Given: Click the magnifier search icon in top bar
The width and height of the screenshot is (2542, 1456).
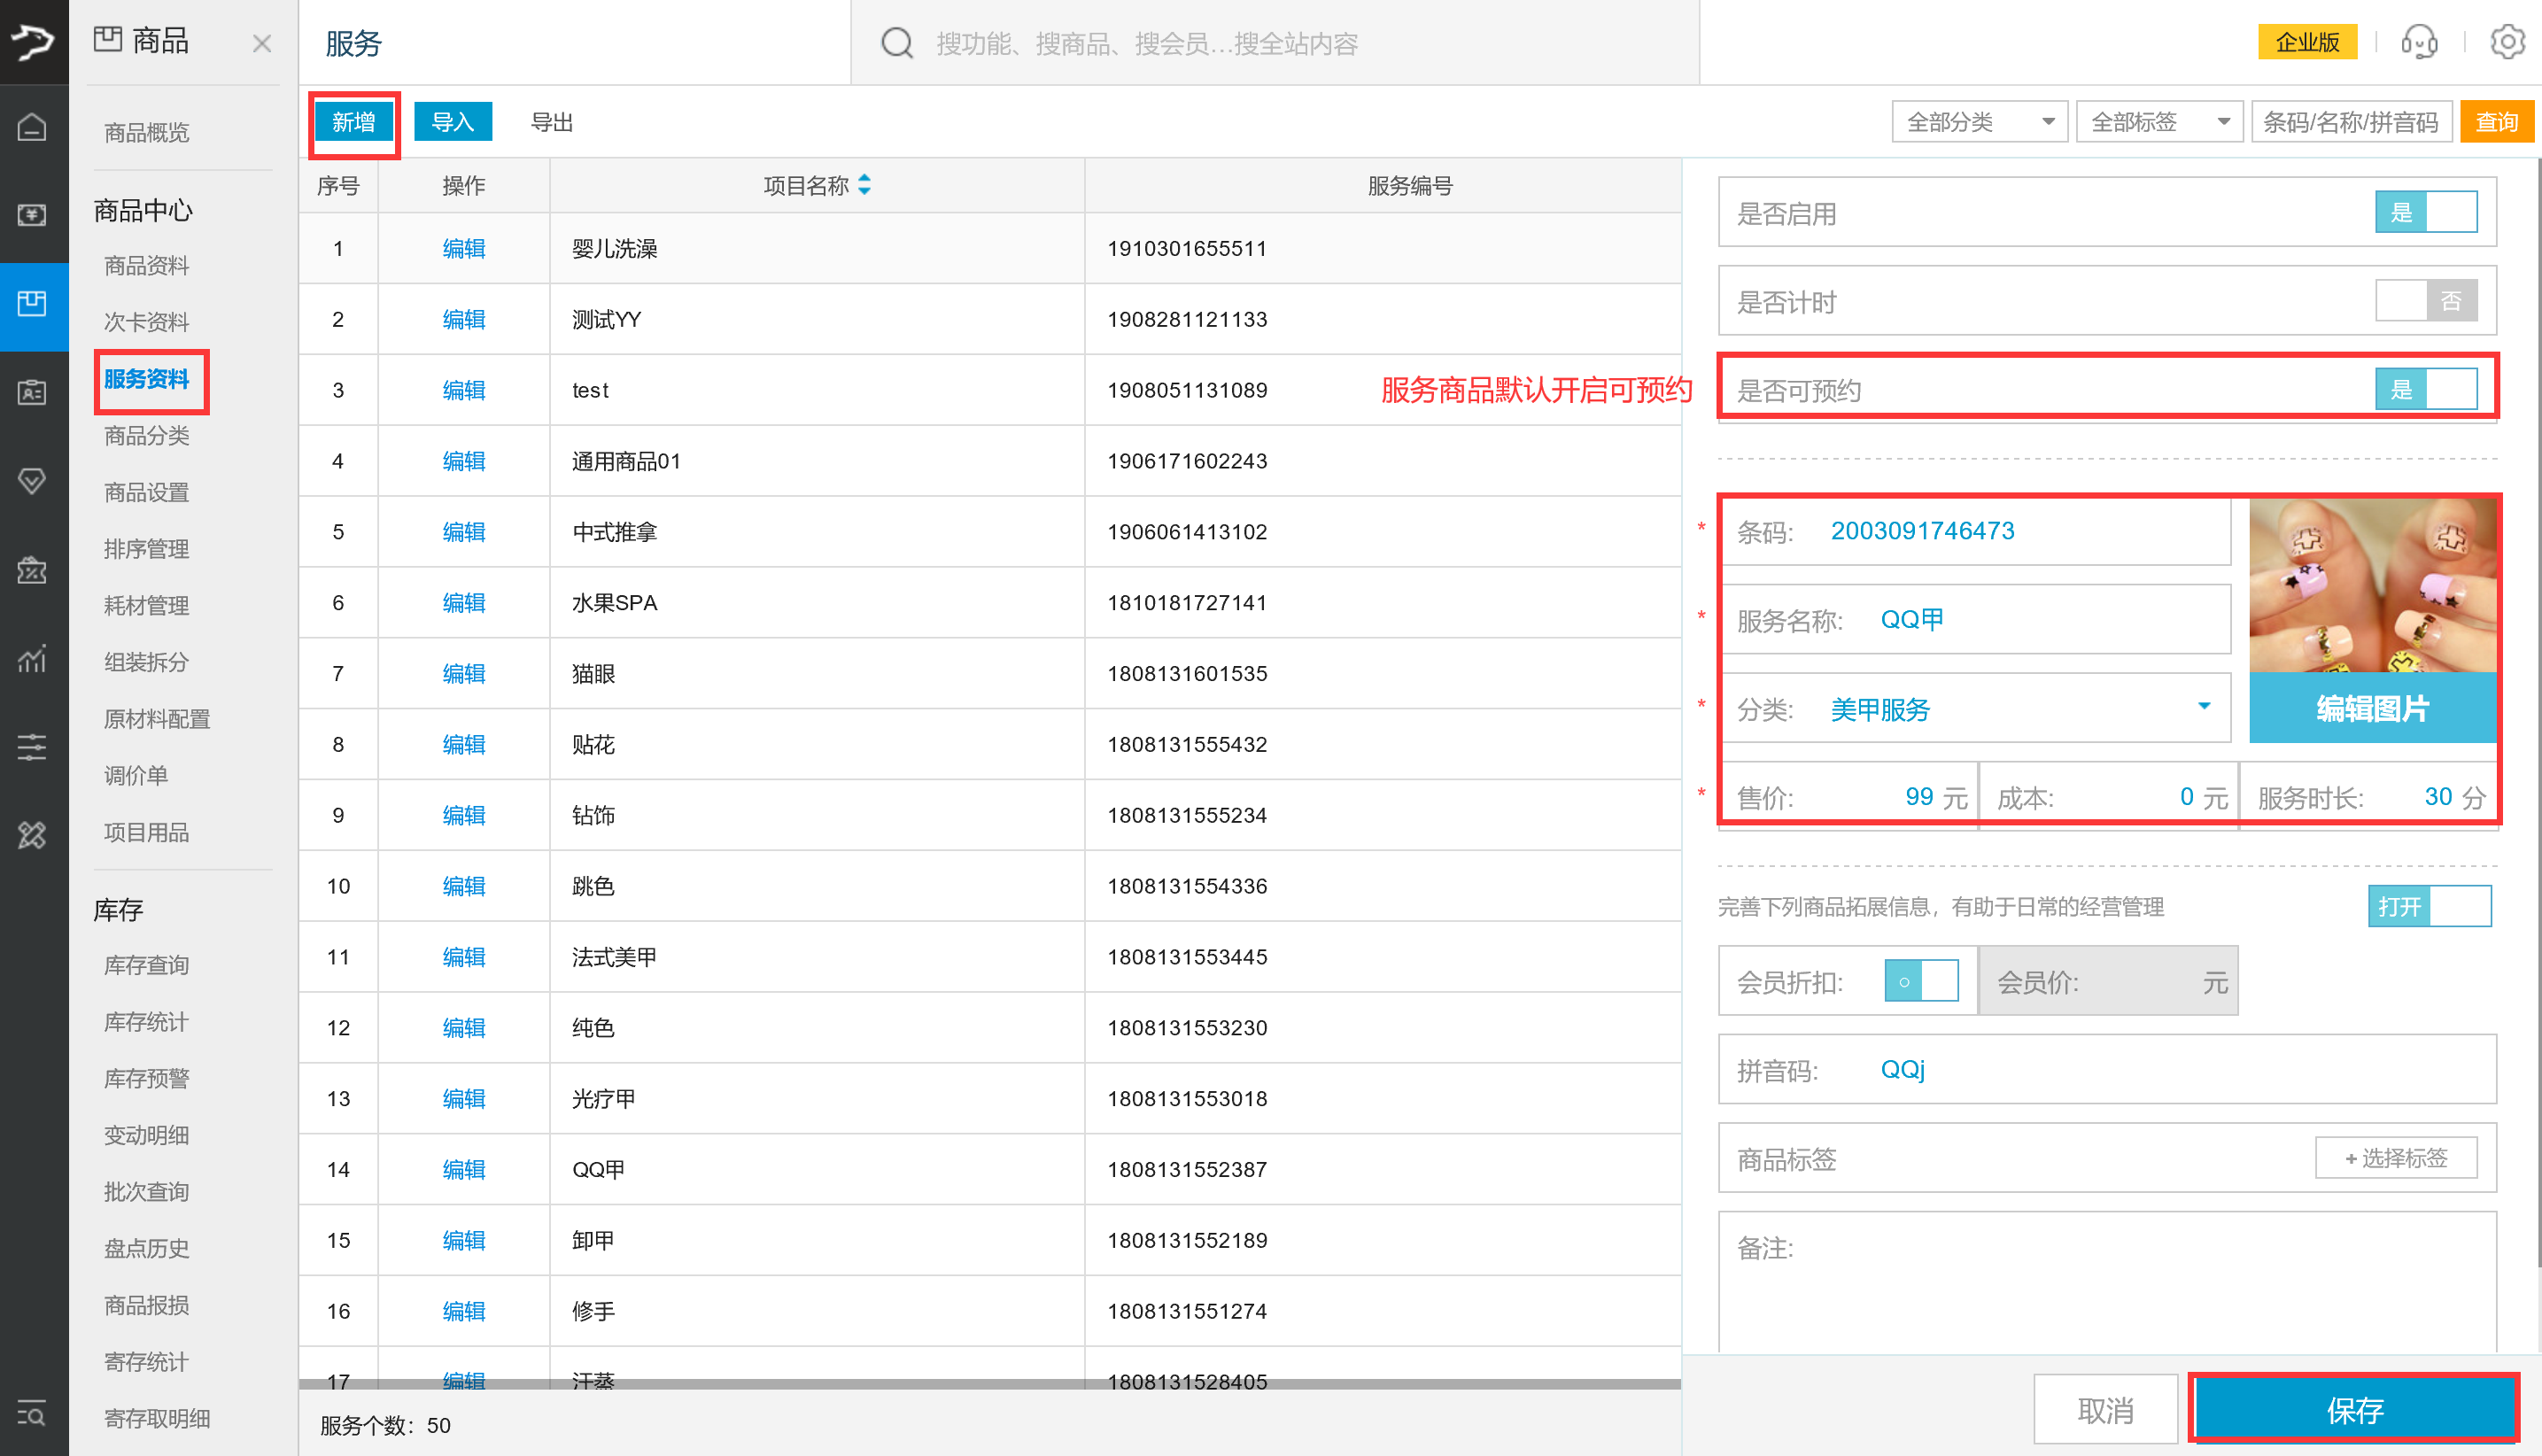Looking at the screenshot, I should (x=896, y=43).
